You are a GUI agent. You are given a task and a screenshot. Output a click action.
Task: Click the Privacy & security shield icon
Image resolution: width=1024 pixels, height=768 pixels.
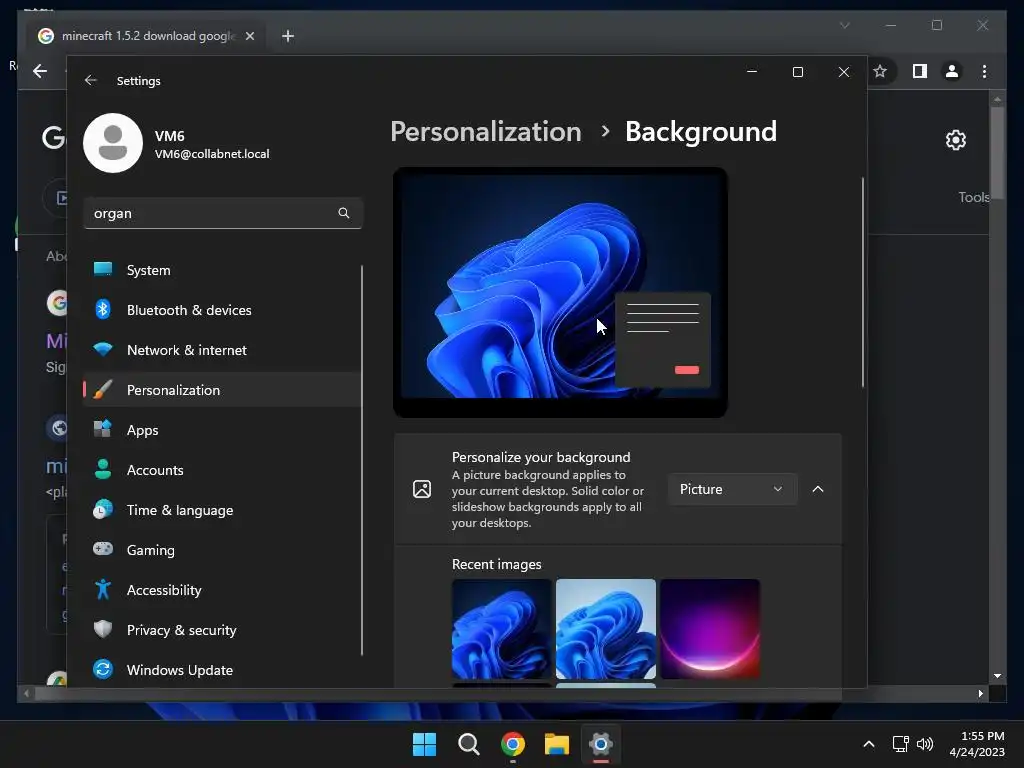tap(103, 629)
